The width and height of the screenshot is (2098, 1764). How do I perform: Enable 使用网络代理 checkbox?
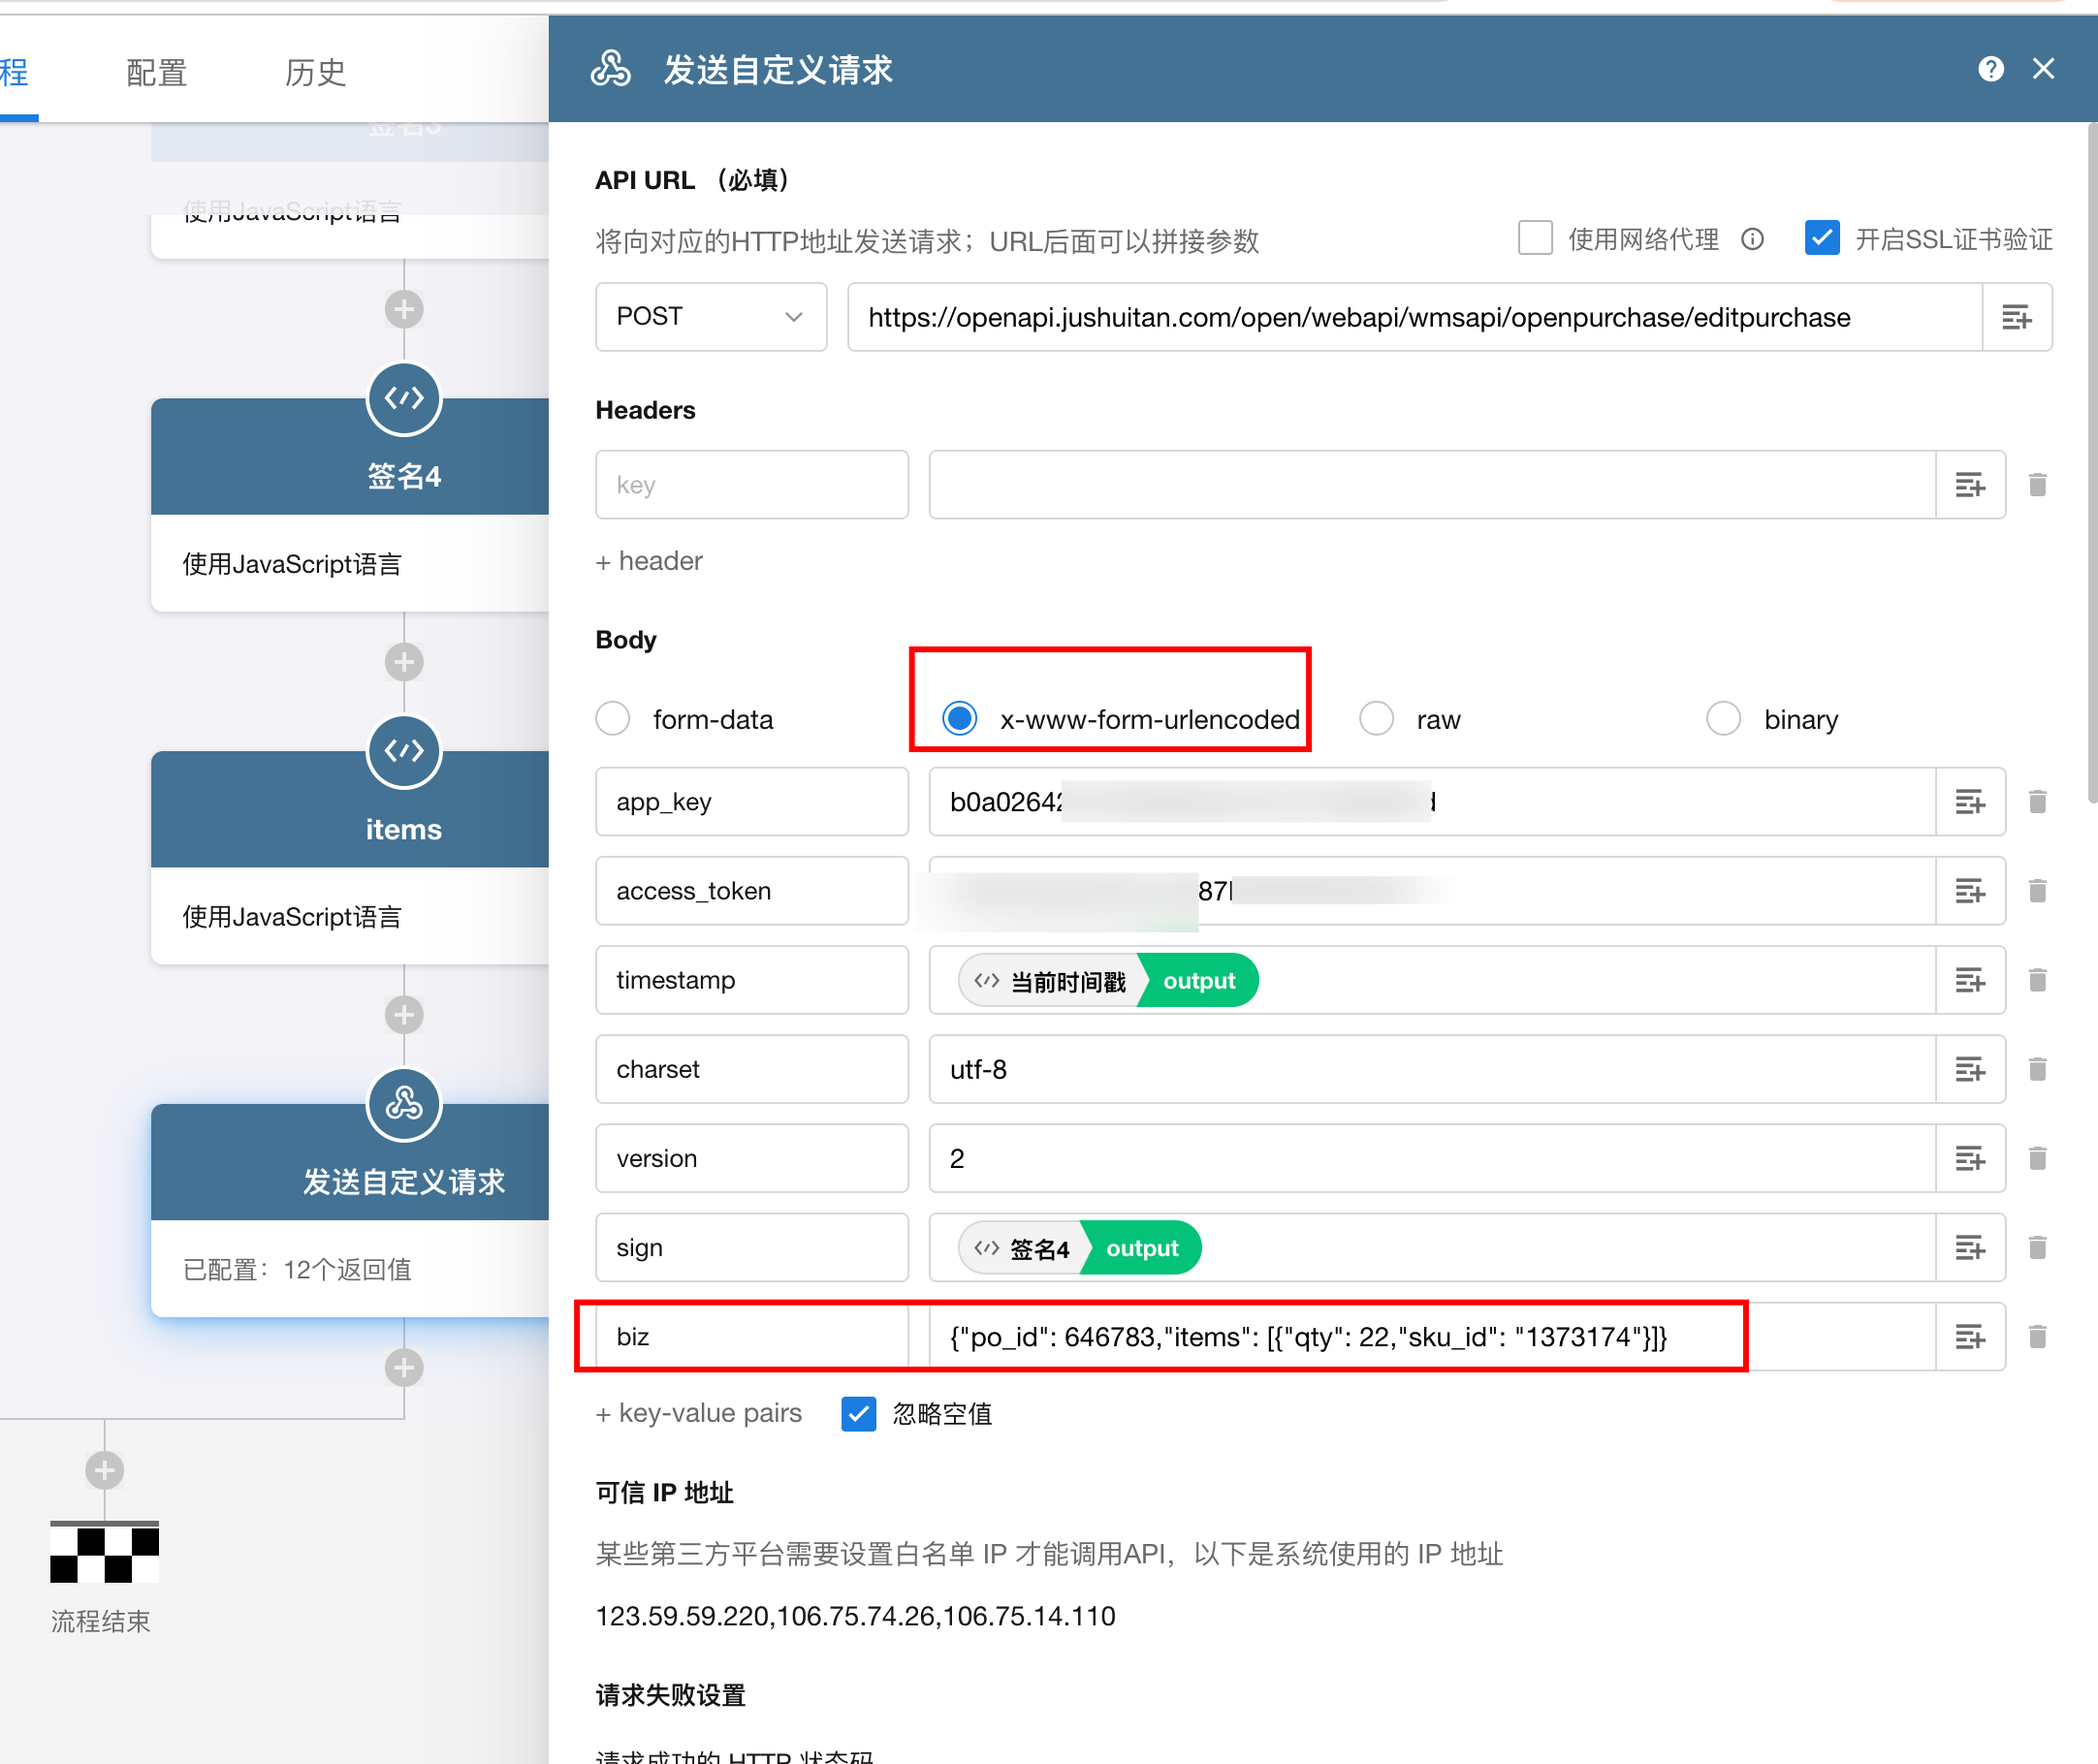1535,239
